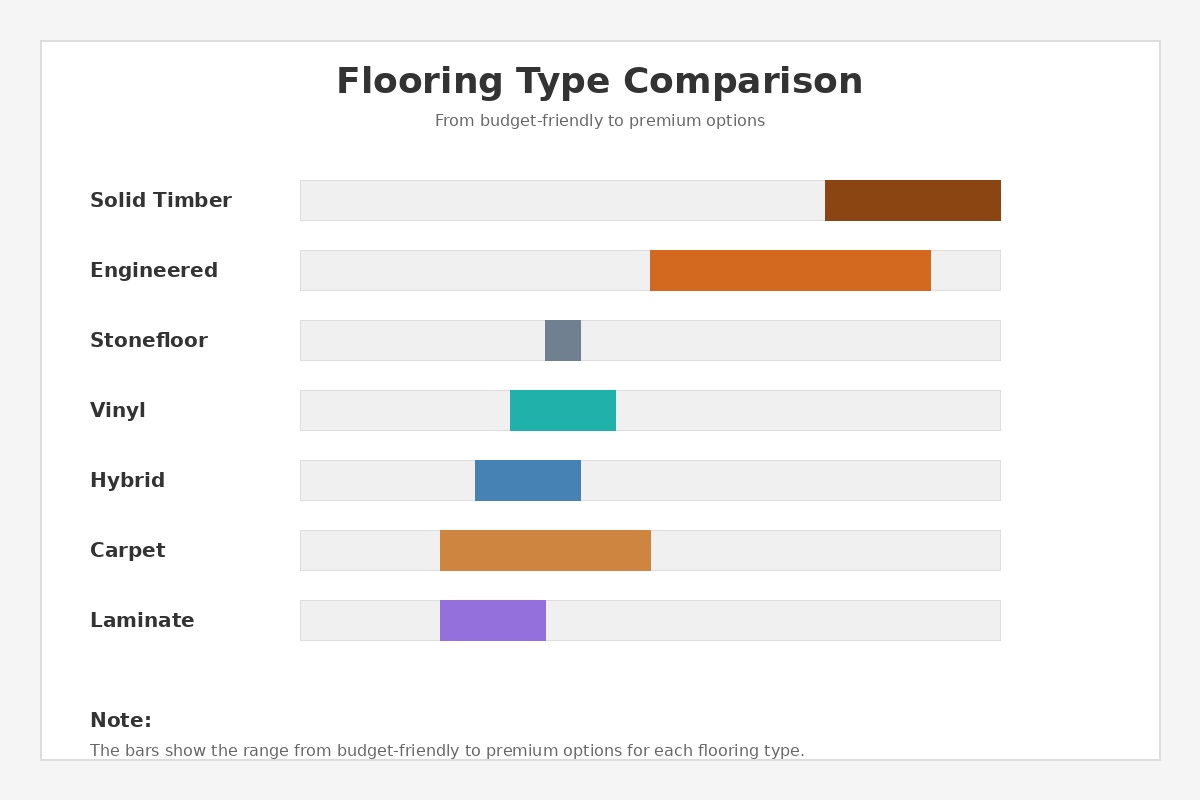Click the Flooring Type Comparison title

[599, 82]
